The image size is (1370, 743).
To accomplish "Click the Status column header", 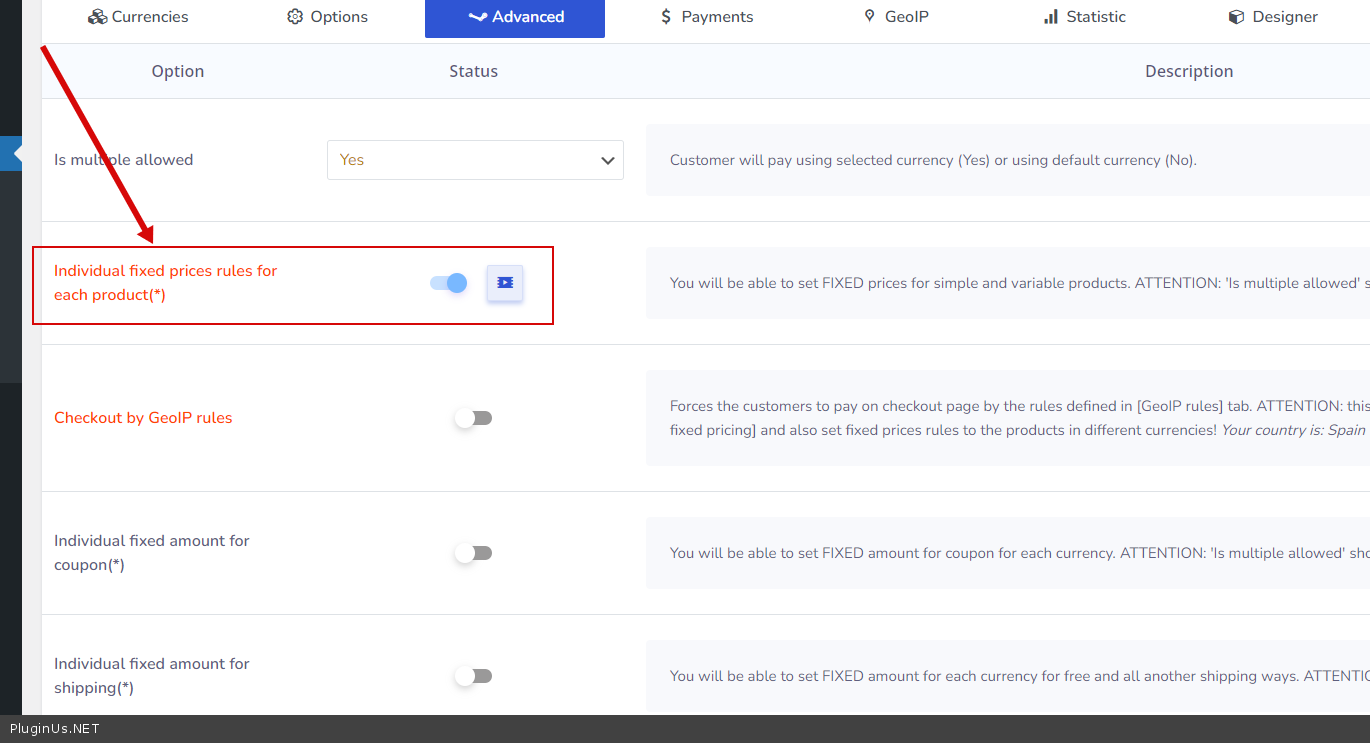I will point(473,71).
